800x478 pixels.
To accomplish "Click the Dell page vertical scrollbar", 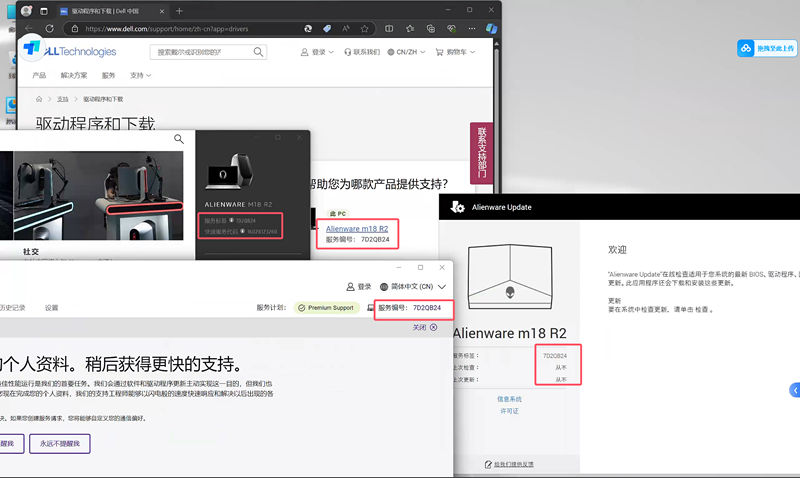I will (x=496, y=117).
